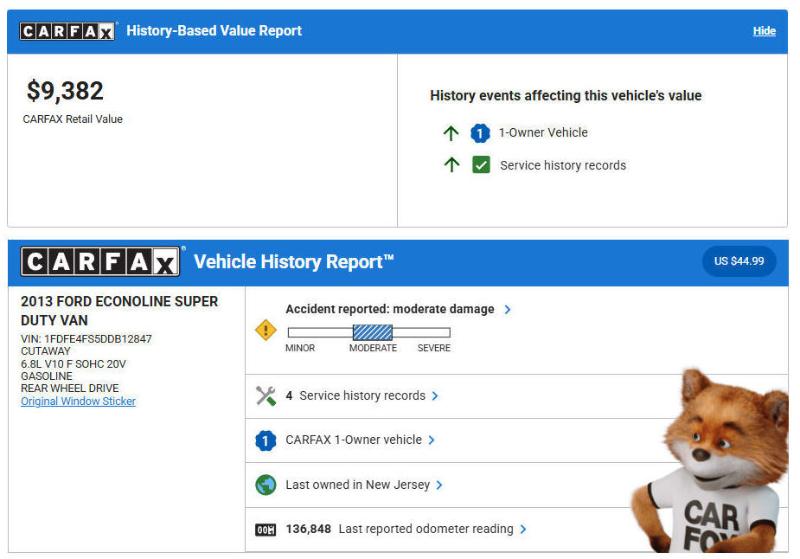Hide the History-Based Value Report

pyautogui.click(x=763, y=31)
